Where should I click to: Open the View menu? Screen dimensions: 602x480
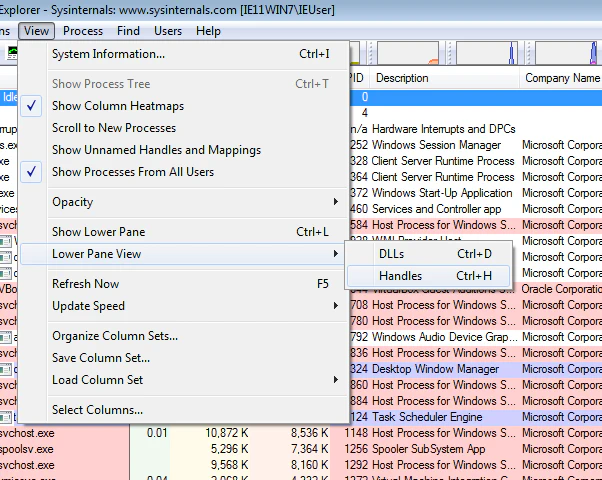point(36,31)
